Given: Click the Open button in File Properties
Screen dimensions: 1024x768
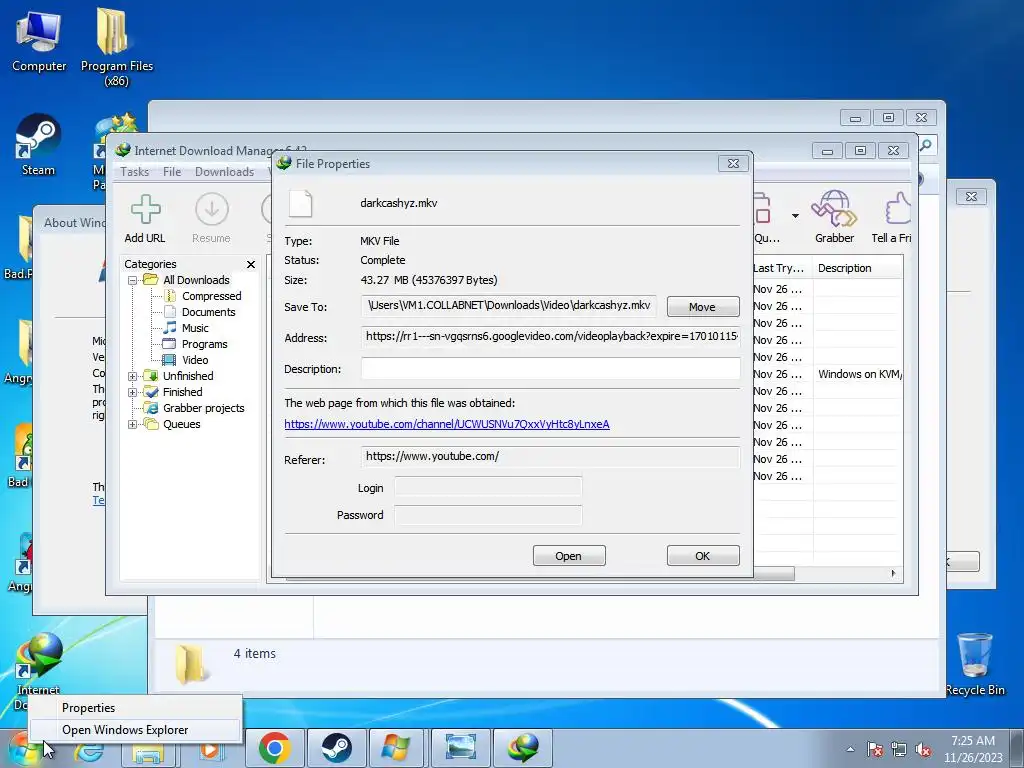Looking at the screenshot, I should (x=569, y=556).
